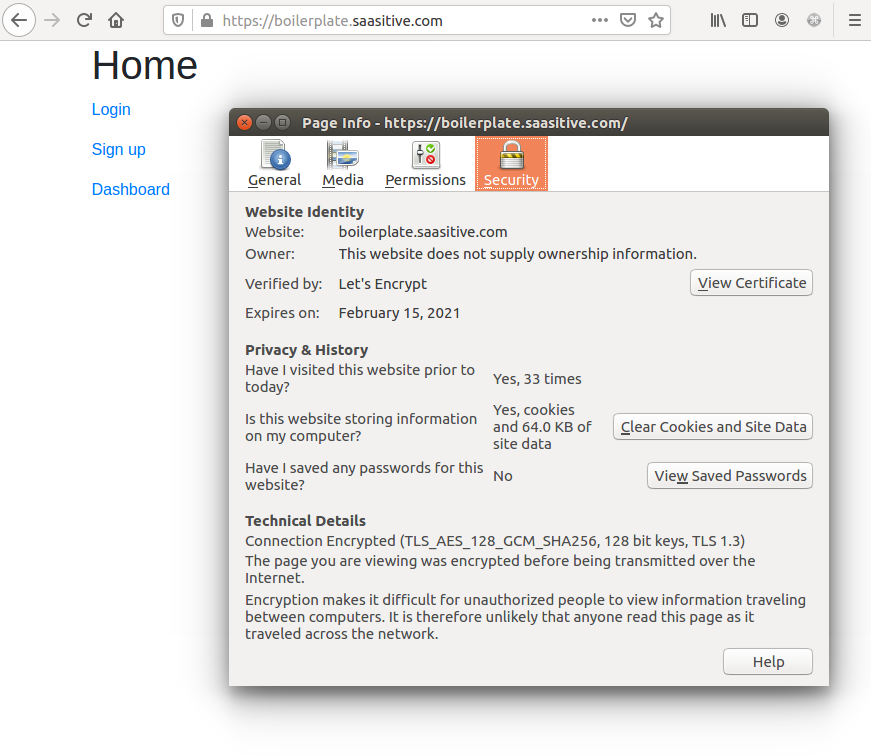Image resolution: width=871 pixels, height=756 pixels.
Task: Click in the URL address field
Action: [400, 20]
